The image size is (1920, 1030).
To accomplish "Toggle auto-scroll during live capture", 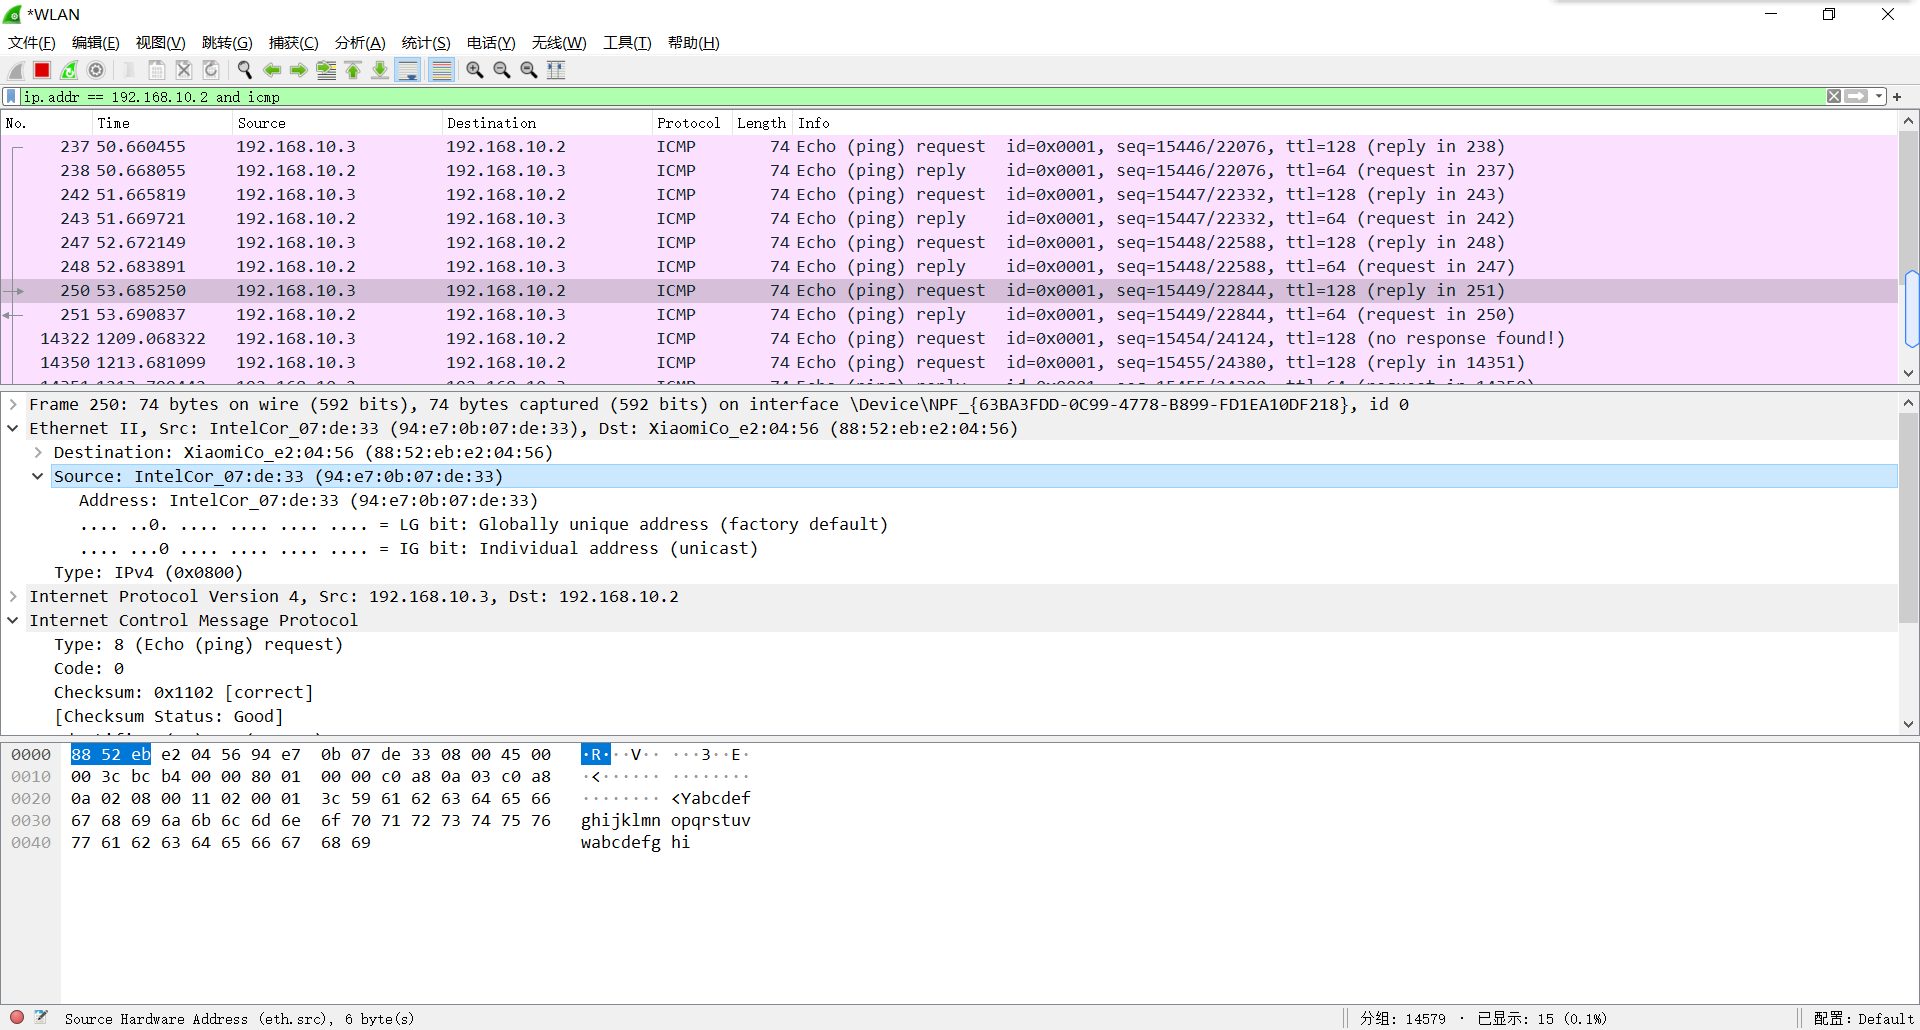I will pos(408,70).
